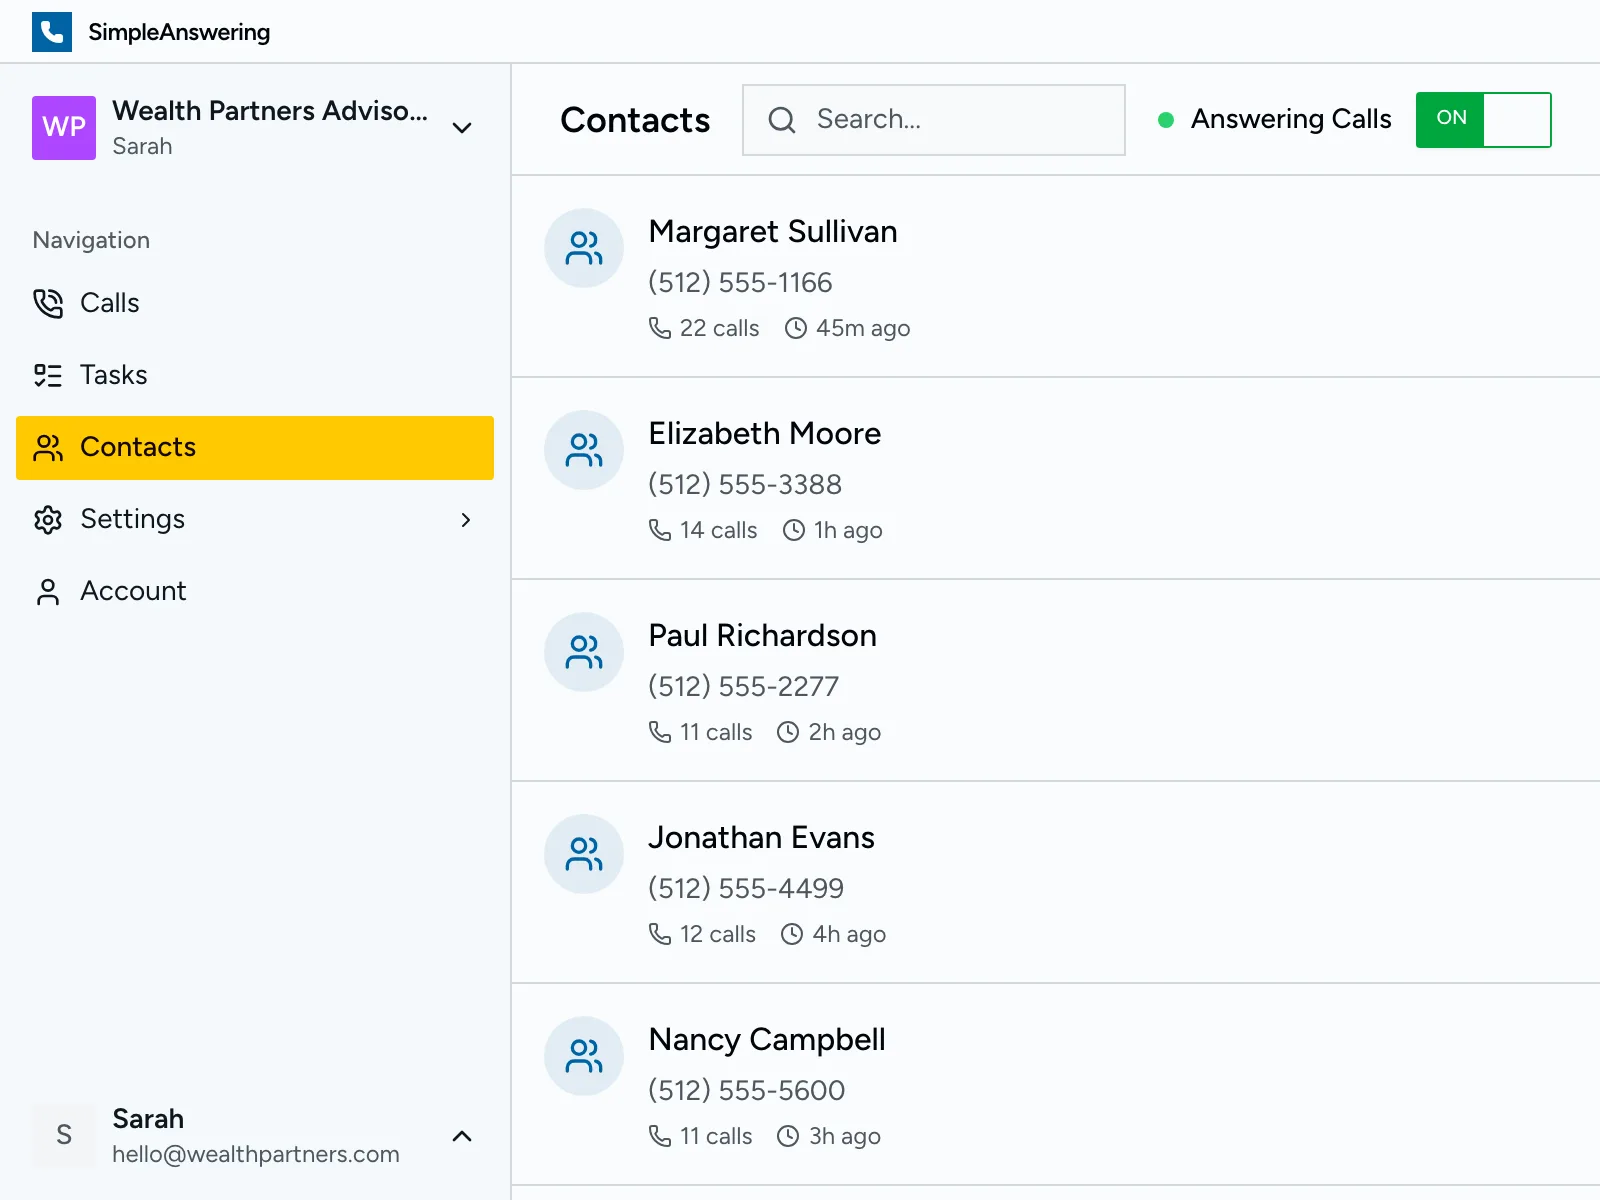Open the Contacts navigation item
The height and width of the screenshot is (1200, 1600).
137,448
